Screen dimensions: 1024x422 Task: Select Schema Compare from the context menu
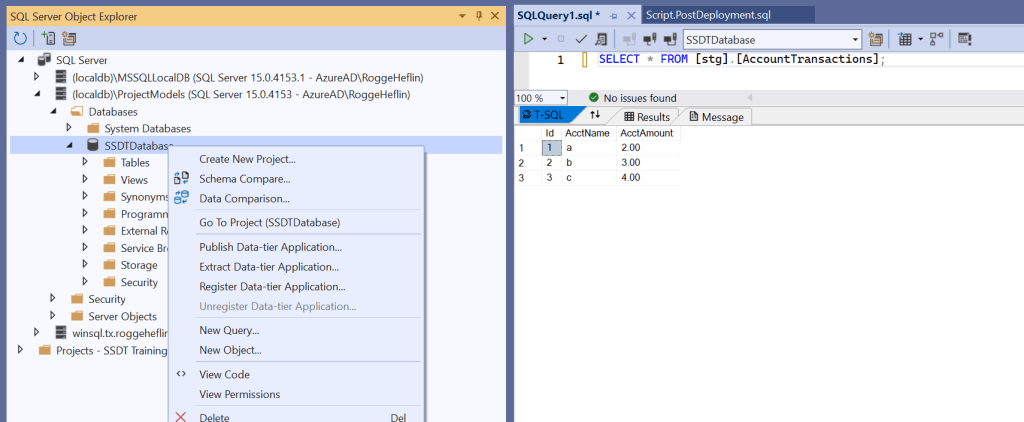tap(244, 179)
